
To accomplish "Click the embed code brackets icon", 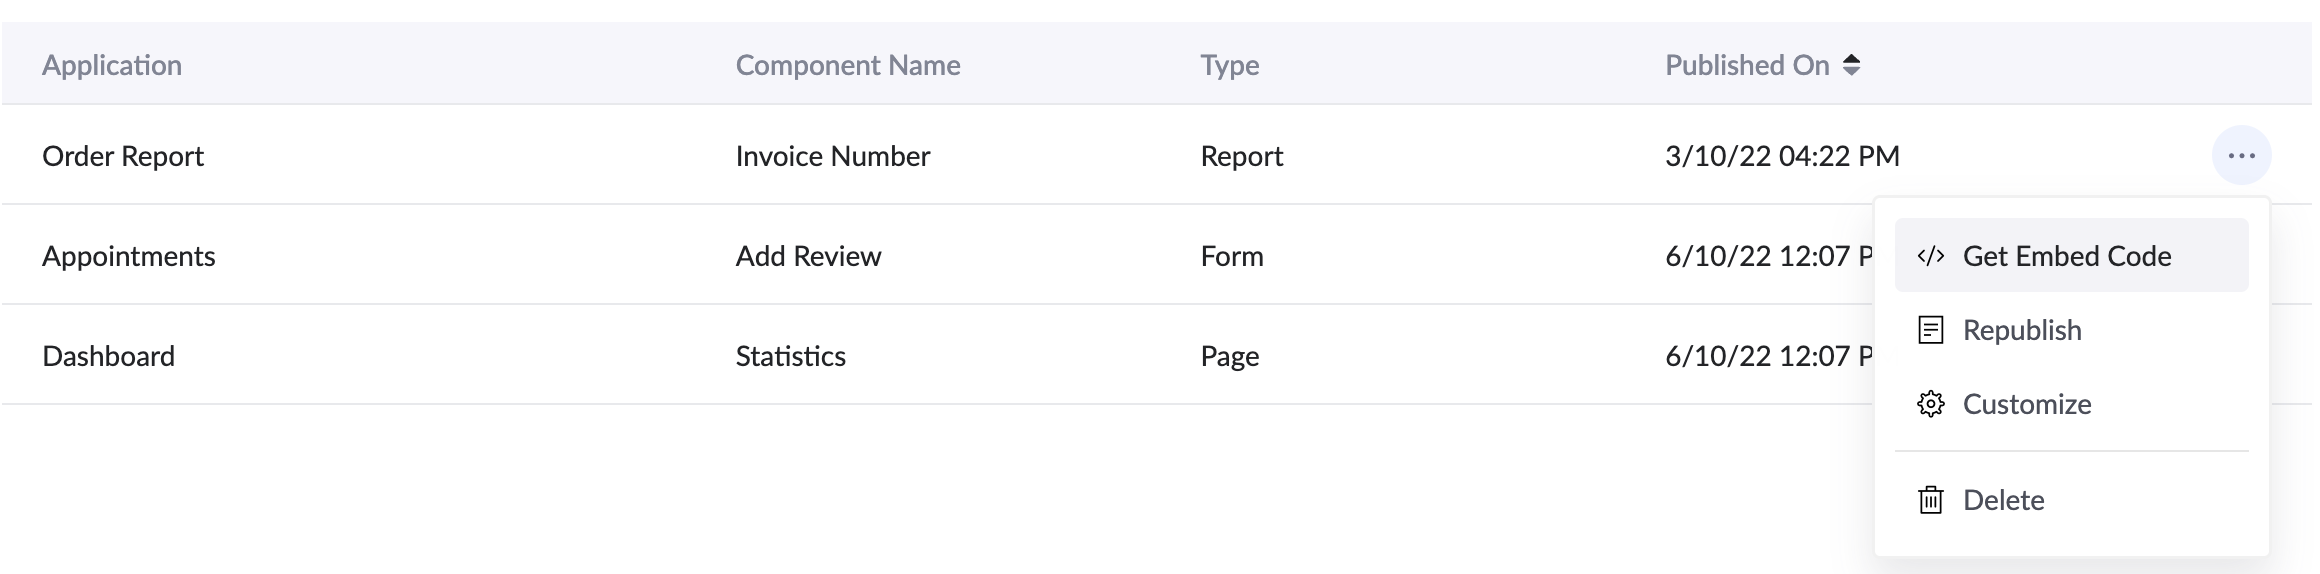I will pyautogui.click(x=1930, y=256).
